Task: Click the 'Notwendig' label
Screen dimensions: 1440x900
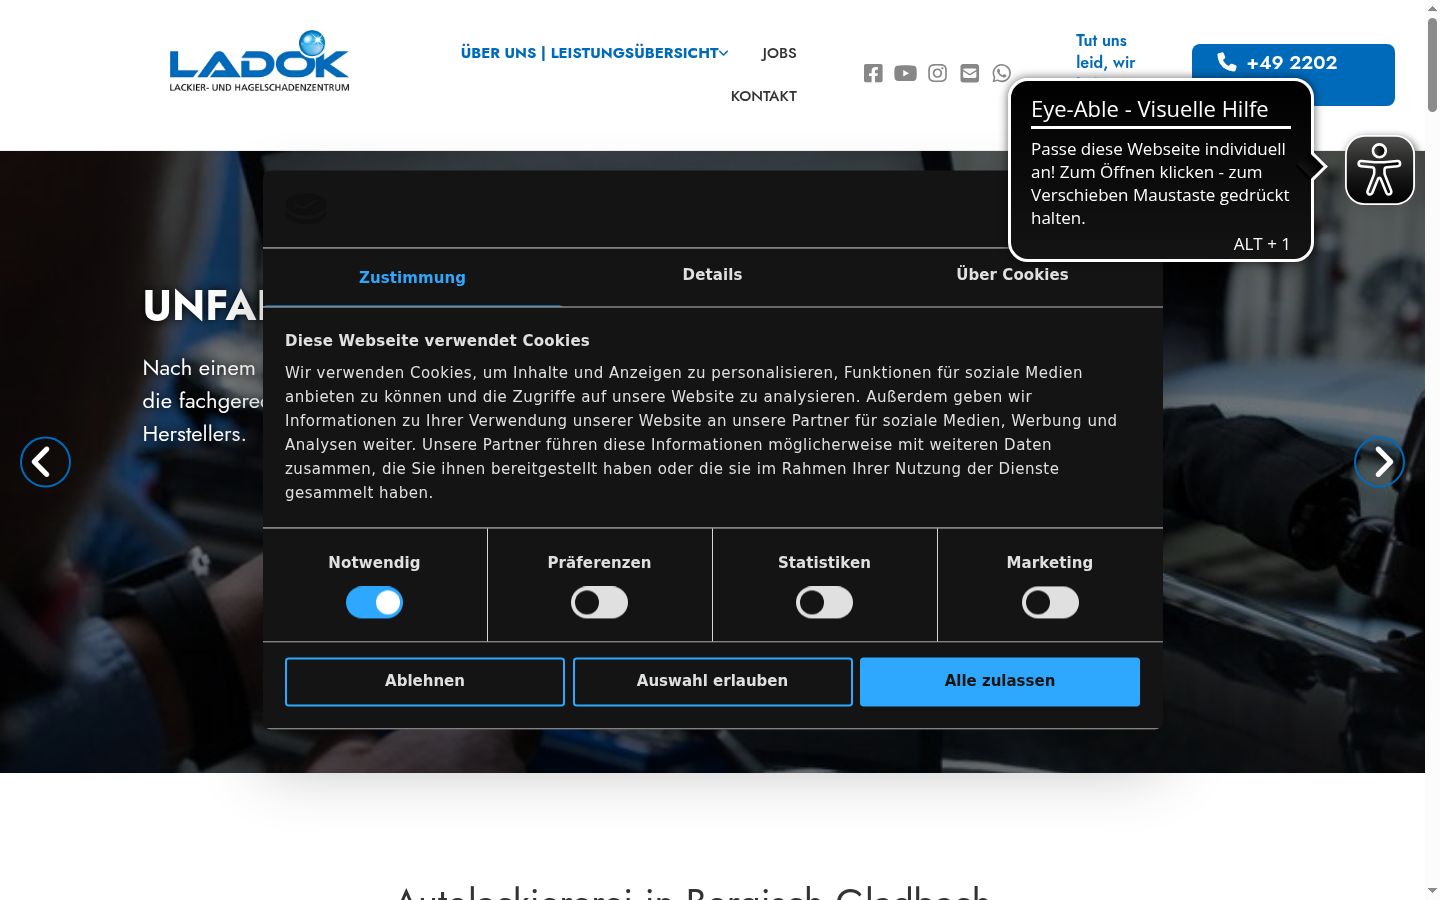Action: pyautogui.click(x=374, y=563)
